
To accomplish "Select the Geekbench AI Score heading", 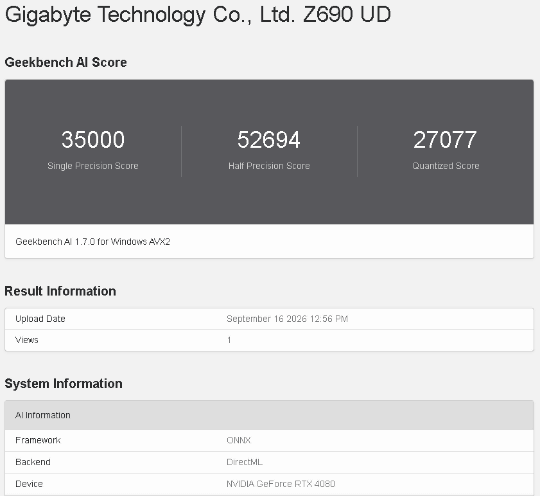I will (66, 62).
